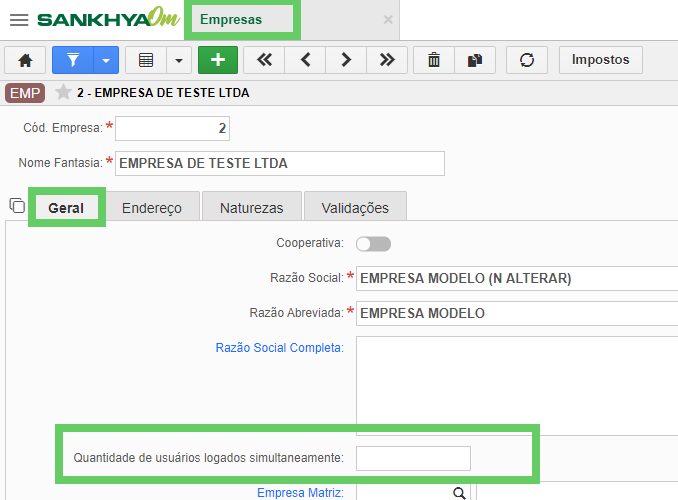The width and height of the screenshot is (678, 500).
Task: Edit the Razão Social field
Action: [517, 278]
